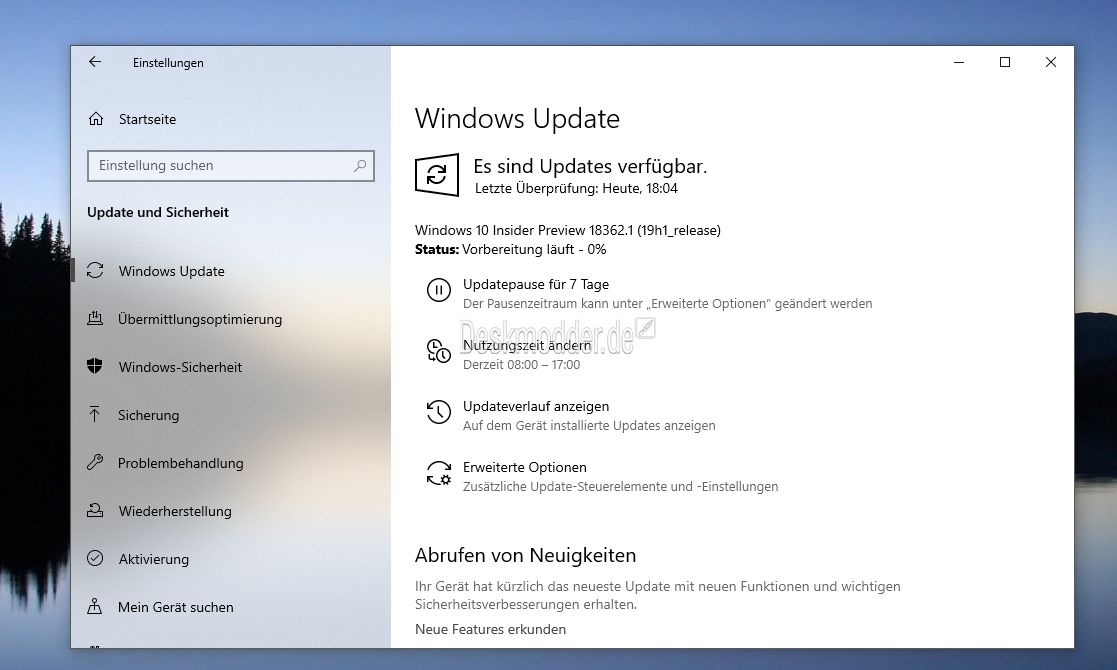Click the Windows Update page heading

tap(517, 118)
